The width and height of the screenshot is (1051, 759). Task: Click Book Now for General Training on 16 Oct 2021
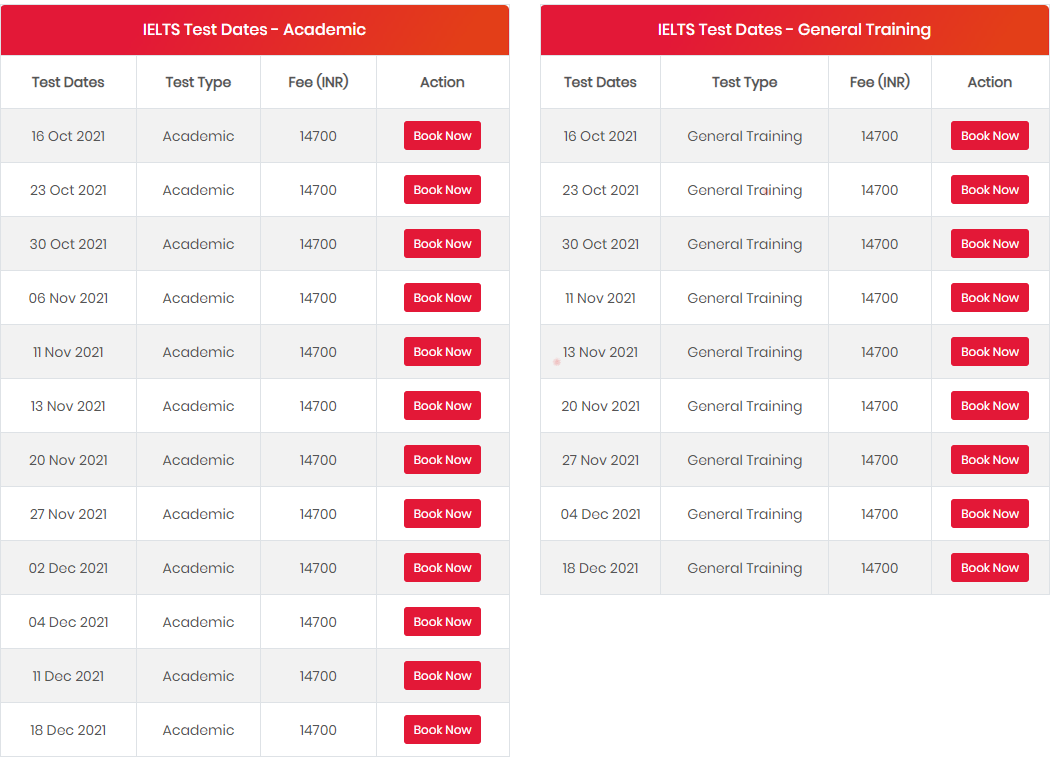989,135
